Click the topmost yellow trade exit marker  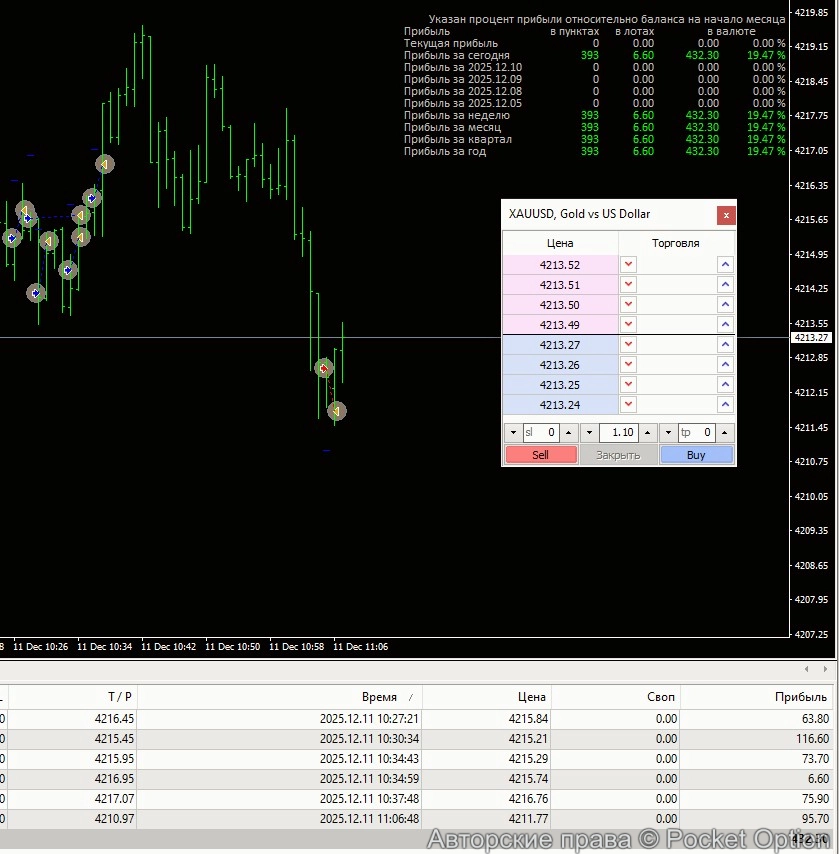[x=104, y=164]
